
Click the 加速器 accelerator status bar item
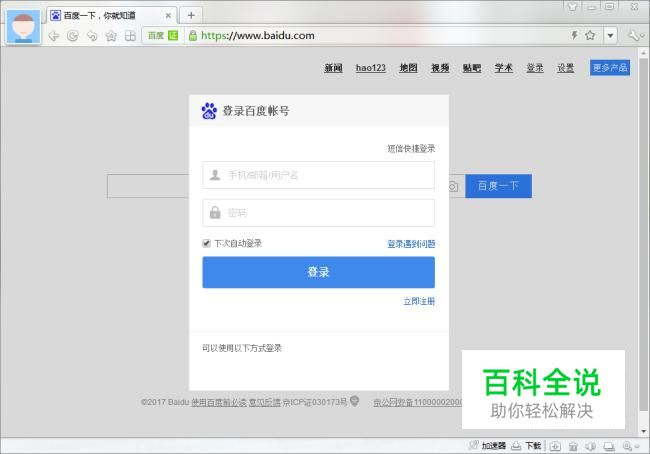[x=488, y=446]
